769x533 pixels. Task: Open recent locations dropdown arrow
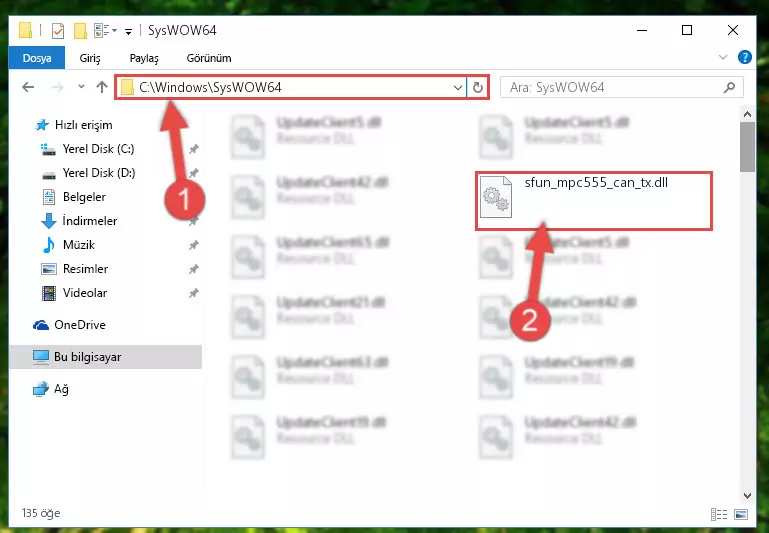point(81,87)
